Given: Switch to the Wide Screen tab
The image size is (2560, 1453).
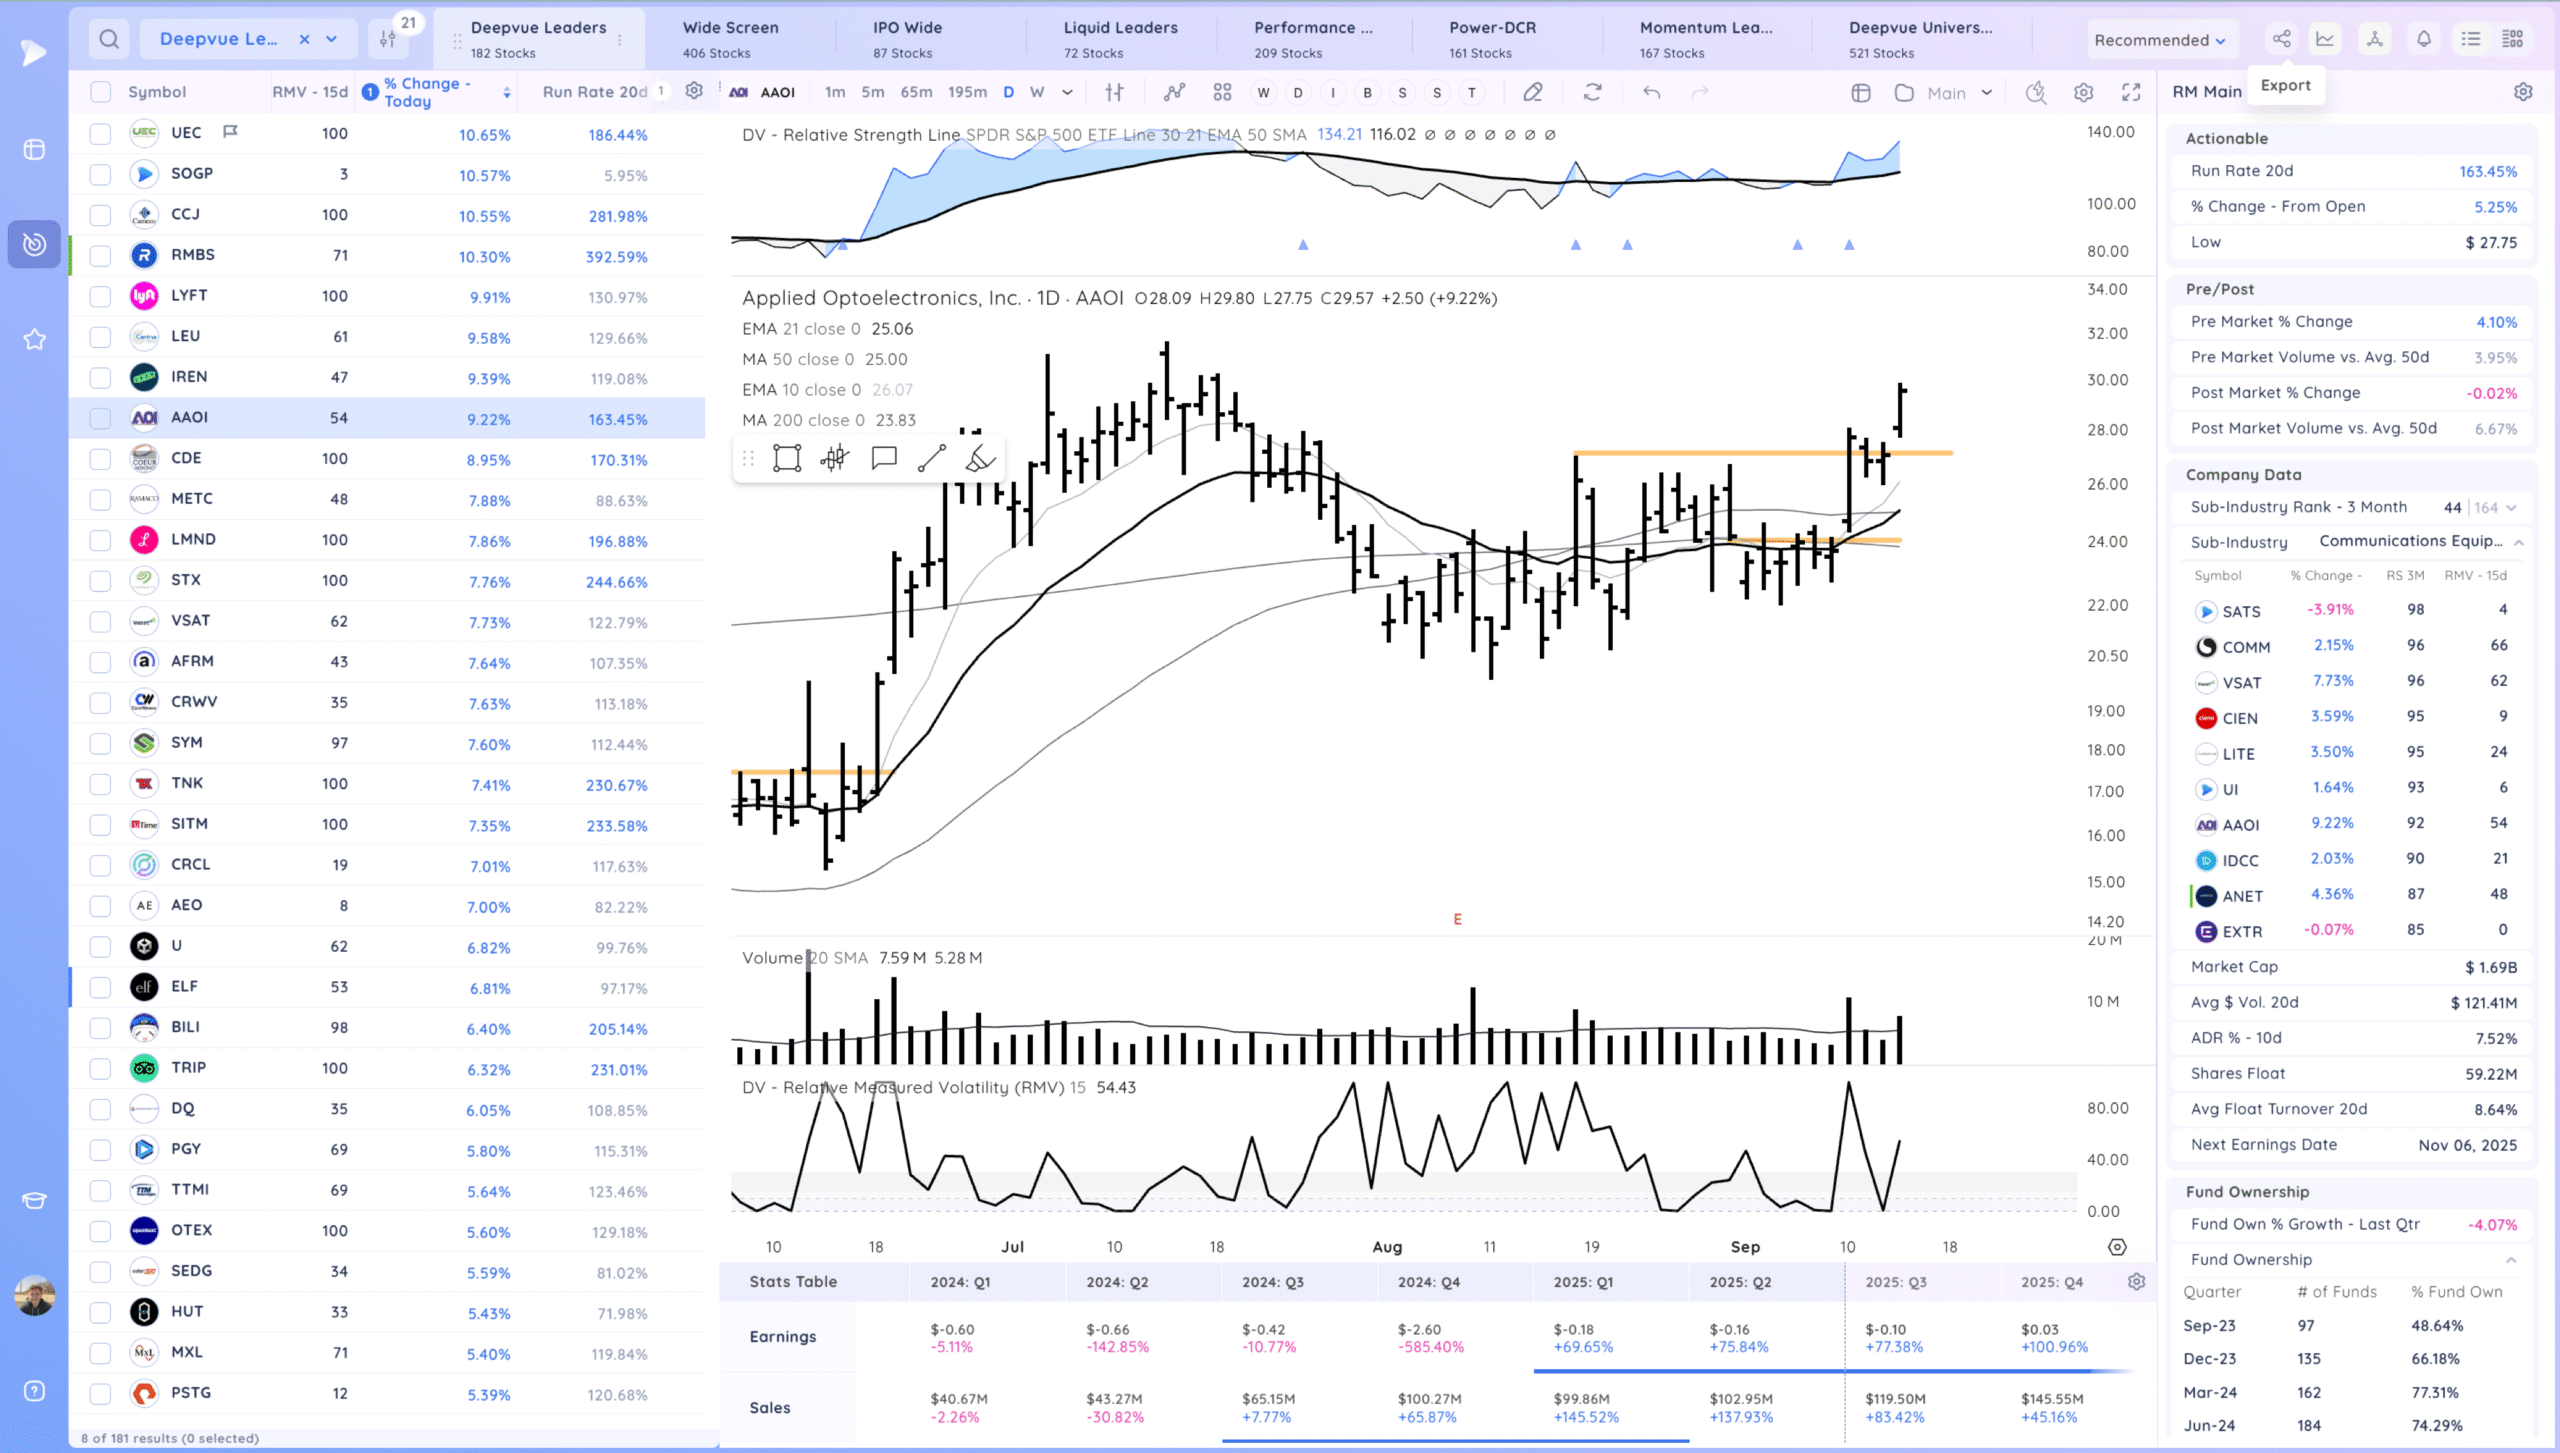Looking at the screenshot, I should [730, 39].
